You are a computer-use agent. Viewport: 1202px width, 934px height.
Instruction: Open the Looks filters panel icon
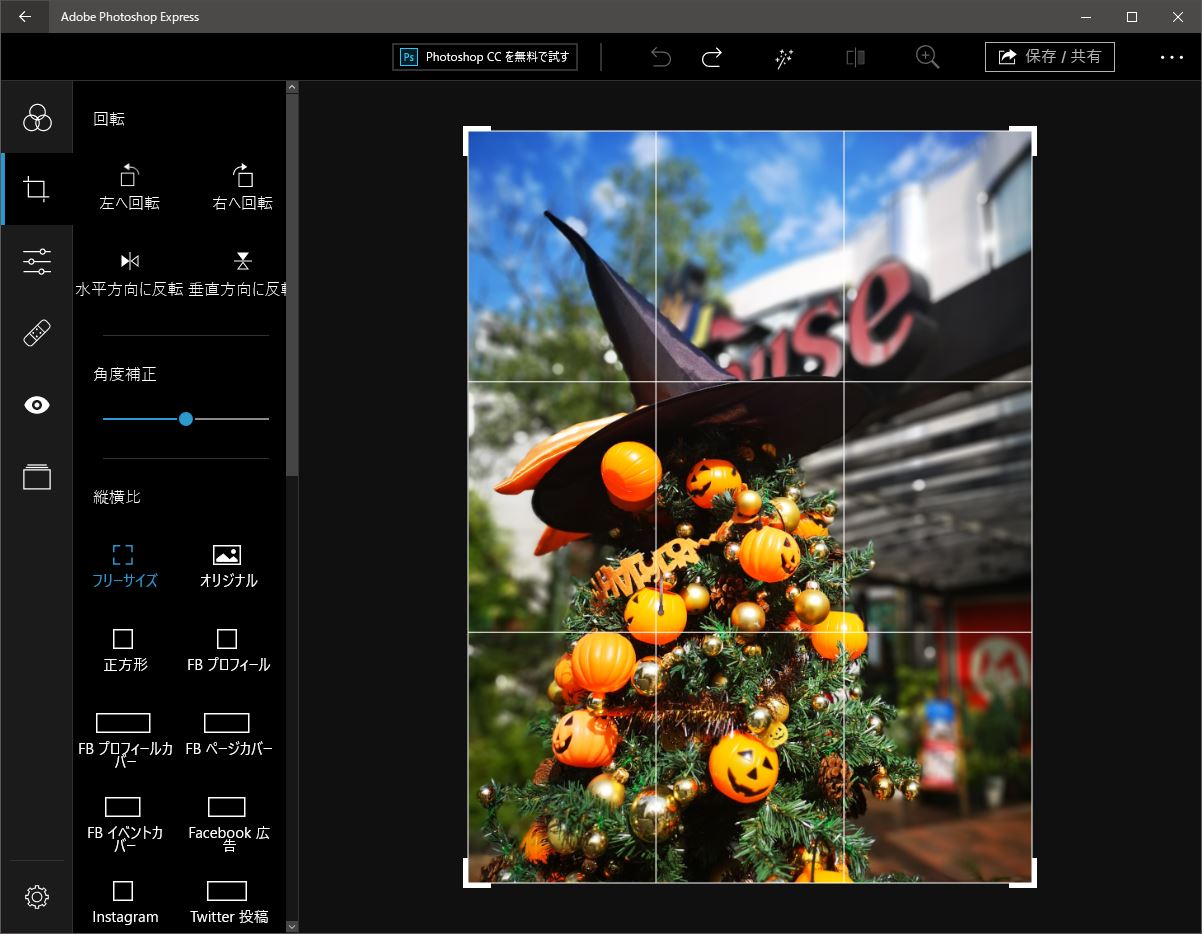(x=37, y=117)
